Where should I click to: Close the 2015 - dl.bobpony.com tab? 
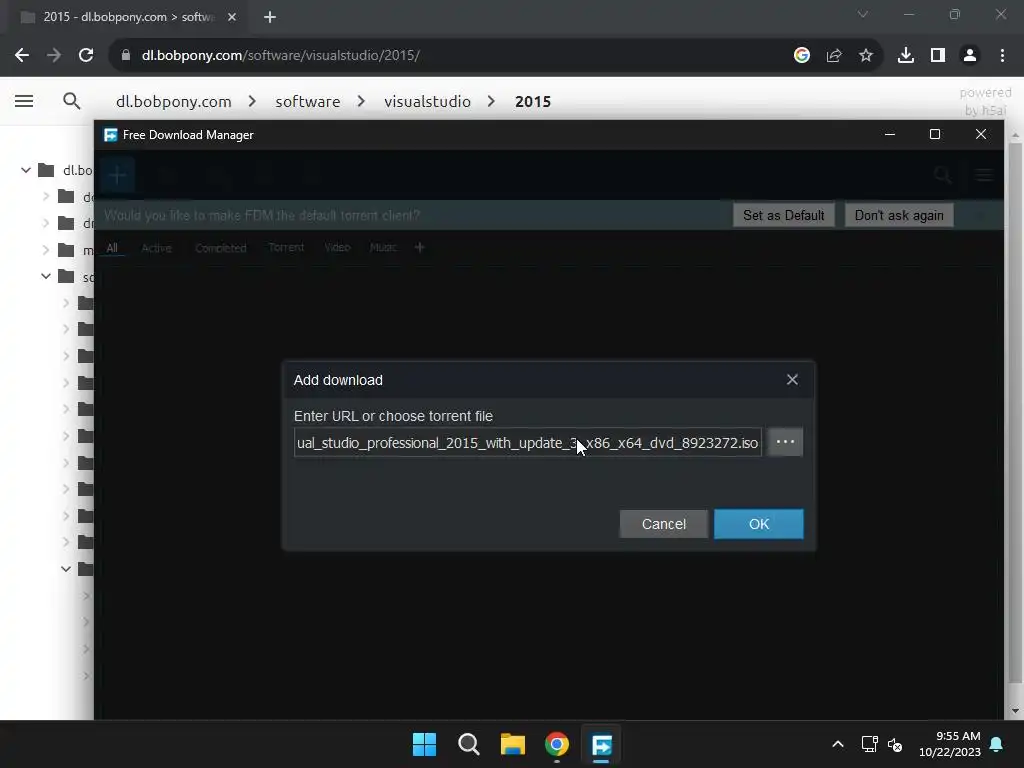click(x=232, y=17)
